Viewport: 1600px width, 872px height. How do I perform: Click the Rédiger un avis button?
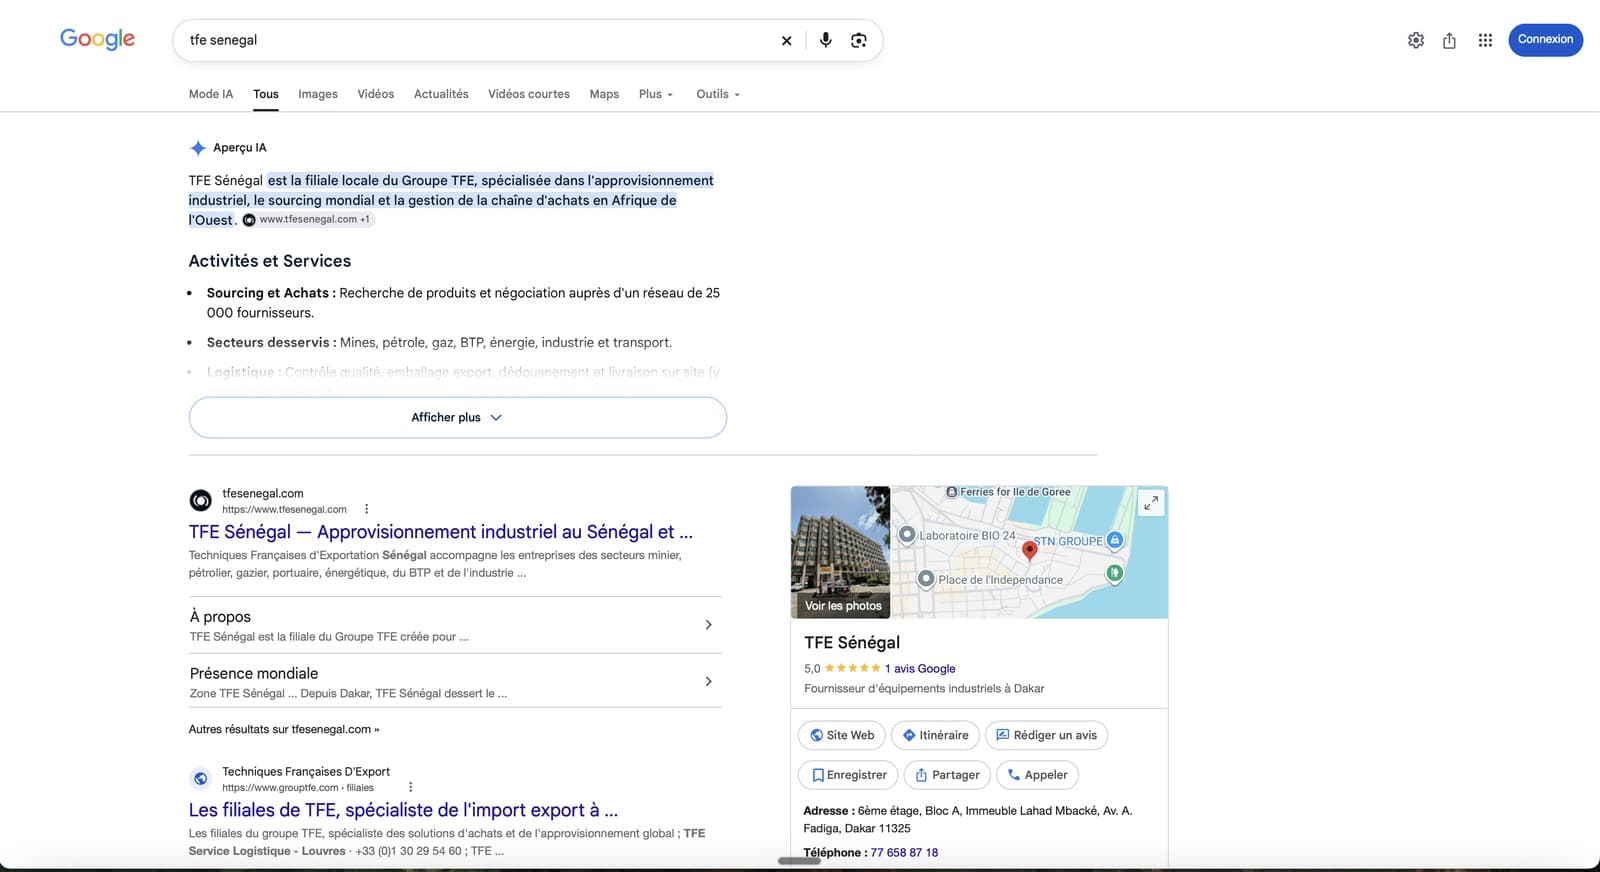pos(1046,735)
